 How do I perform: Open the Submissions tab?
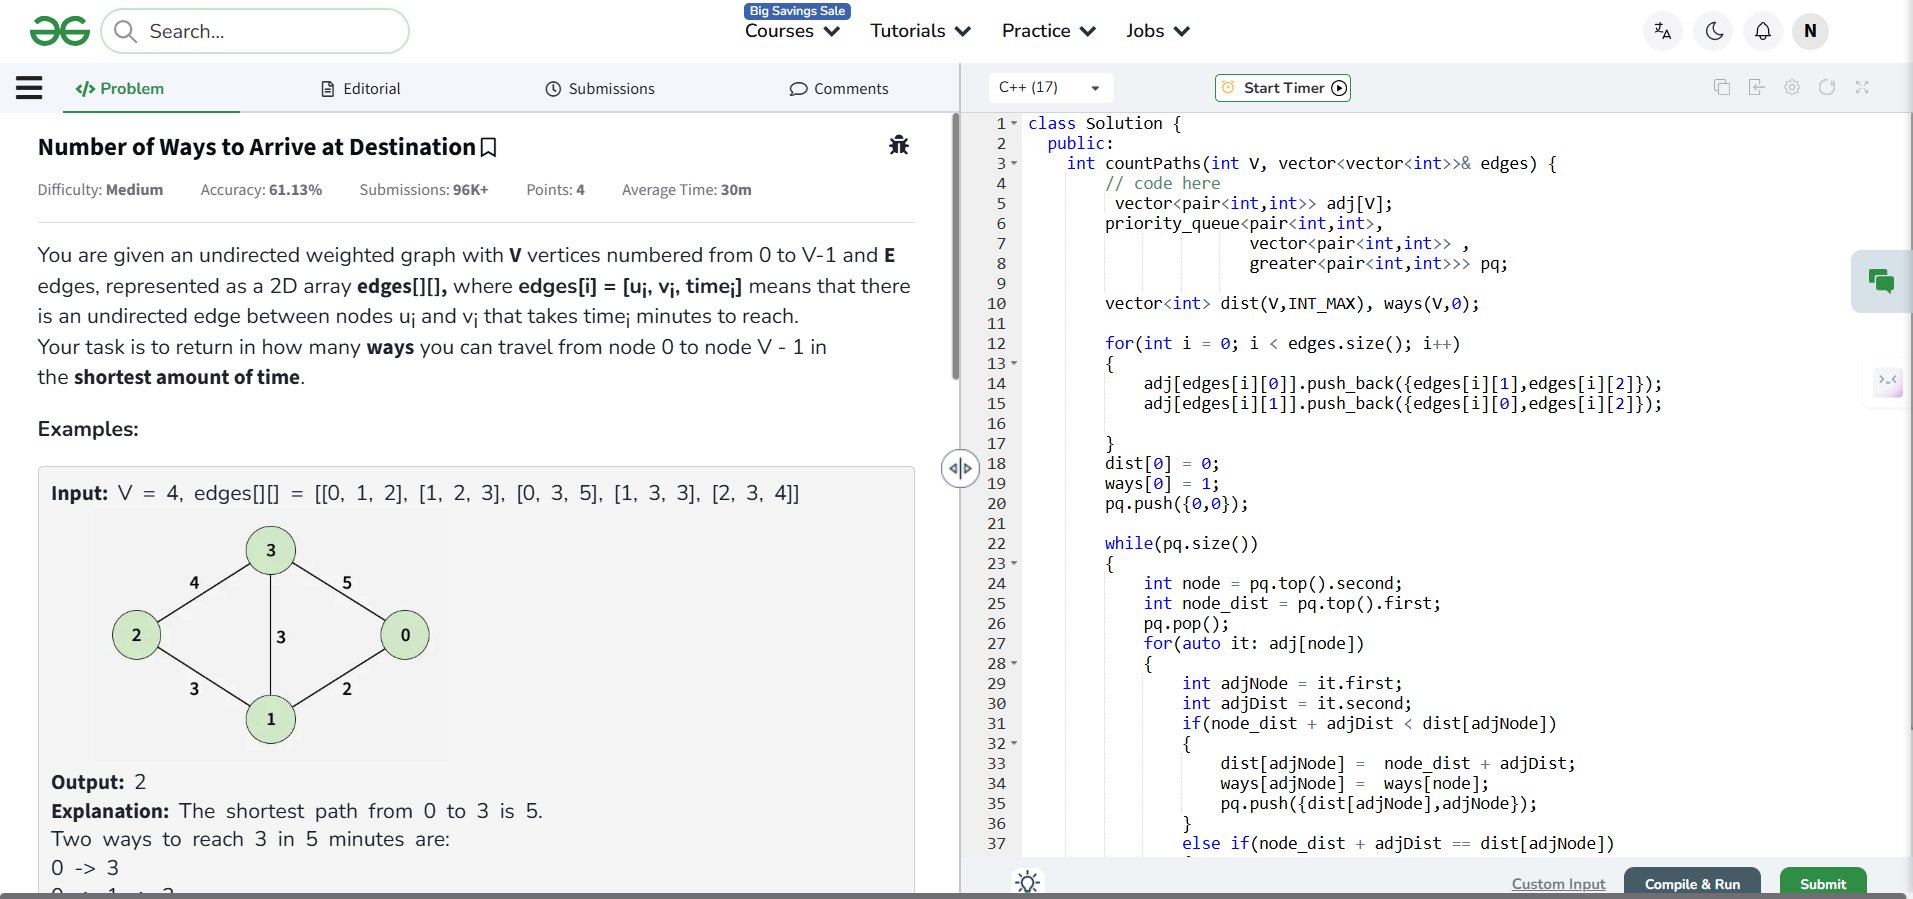[600, 89]
